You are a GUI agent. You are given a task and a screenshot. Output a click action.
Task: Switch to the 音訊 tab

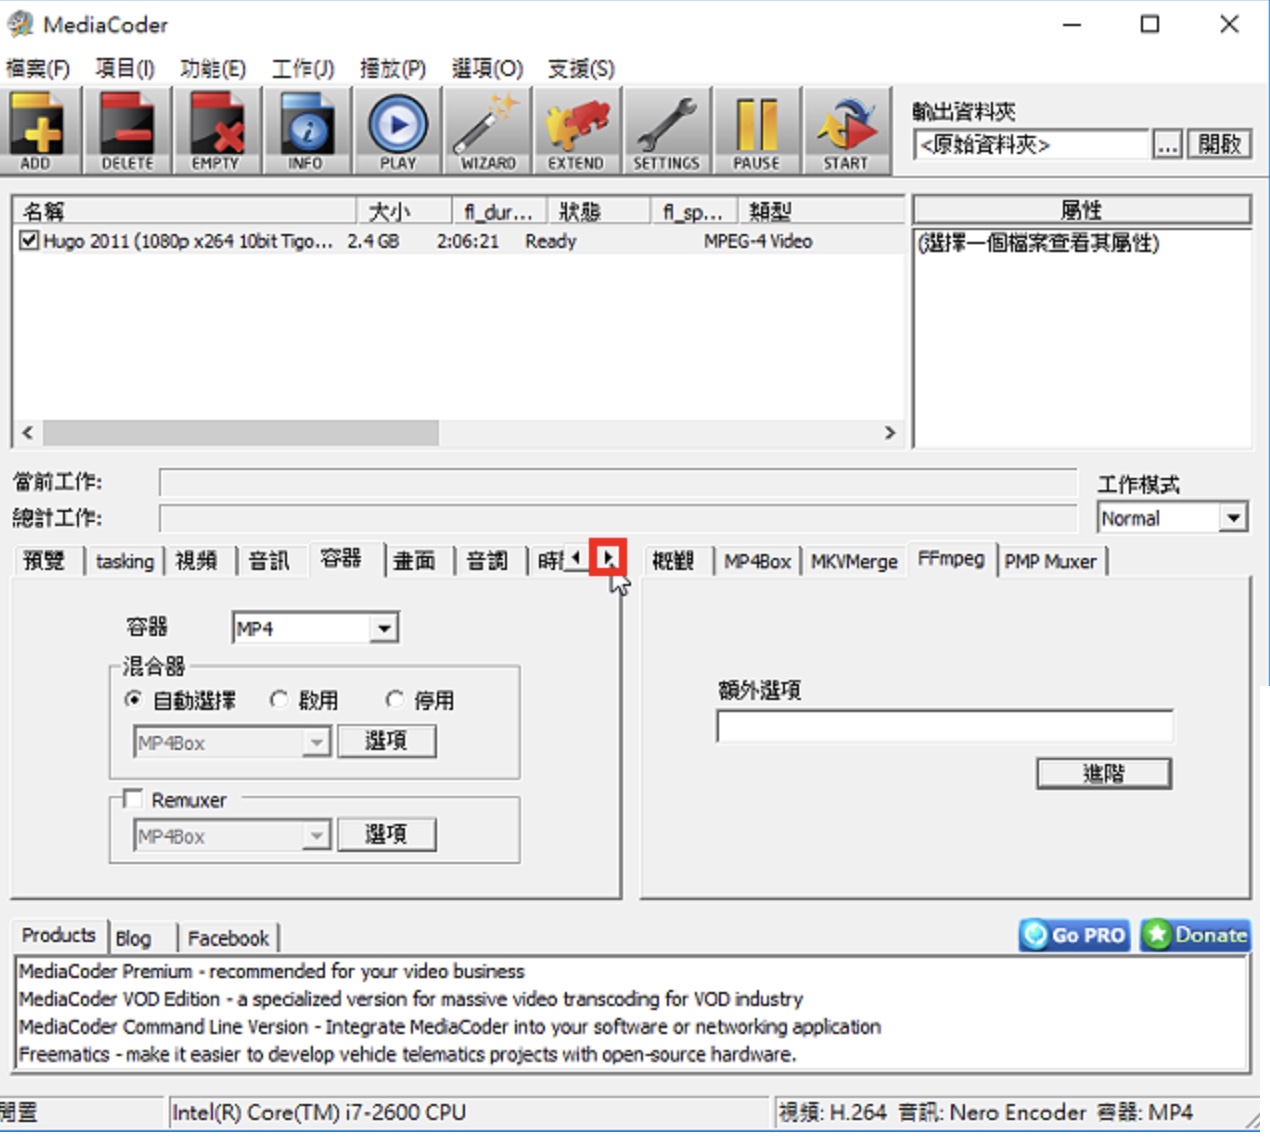pos(270,561)
